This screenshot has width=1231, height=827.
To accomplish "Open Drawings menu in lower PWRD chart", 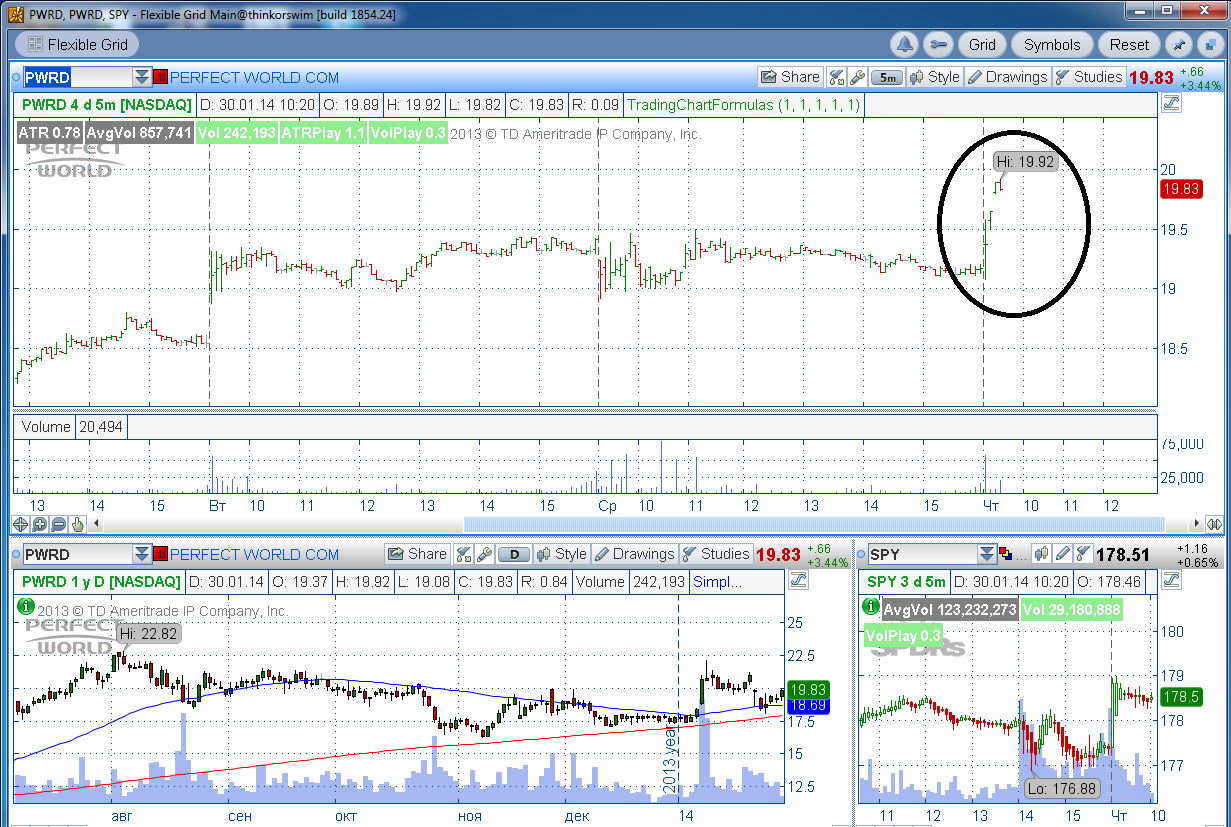I will coord(634,554).
